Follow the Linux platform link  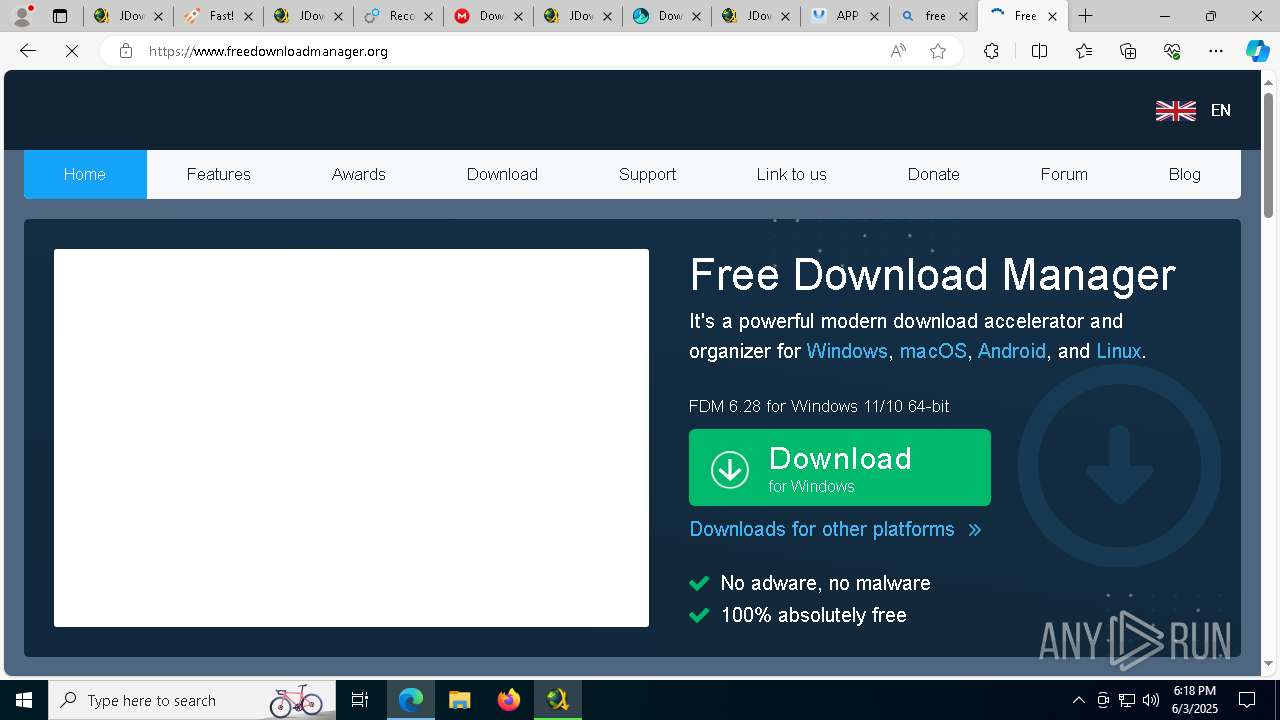coord(1118,351)
